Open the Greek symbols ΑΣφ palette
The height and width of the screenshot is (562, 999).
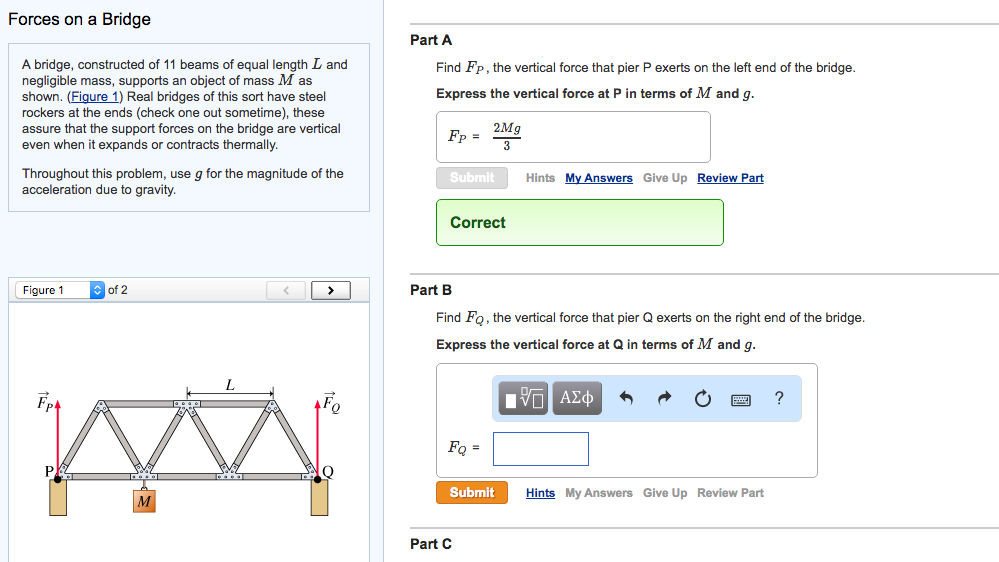tap(577, 398)
